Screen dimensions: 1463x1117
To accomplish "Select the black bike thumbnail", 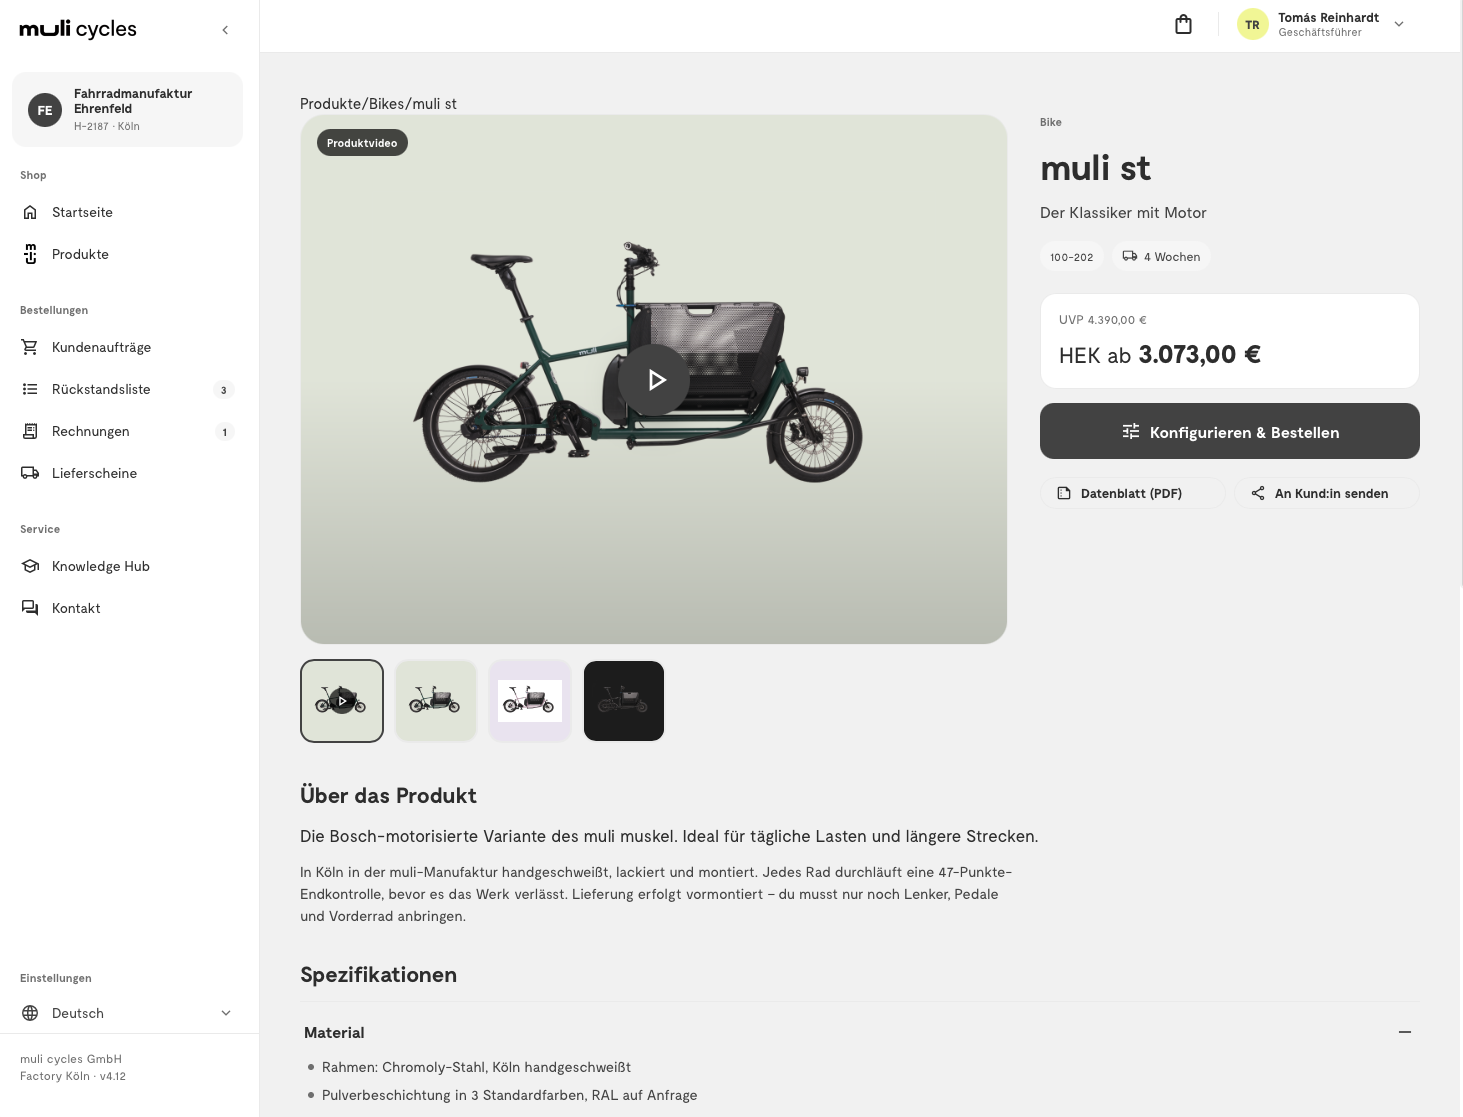I will pyautogui.click(x=624, y=701).
